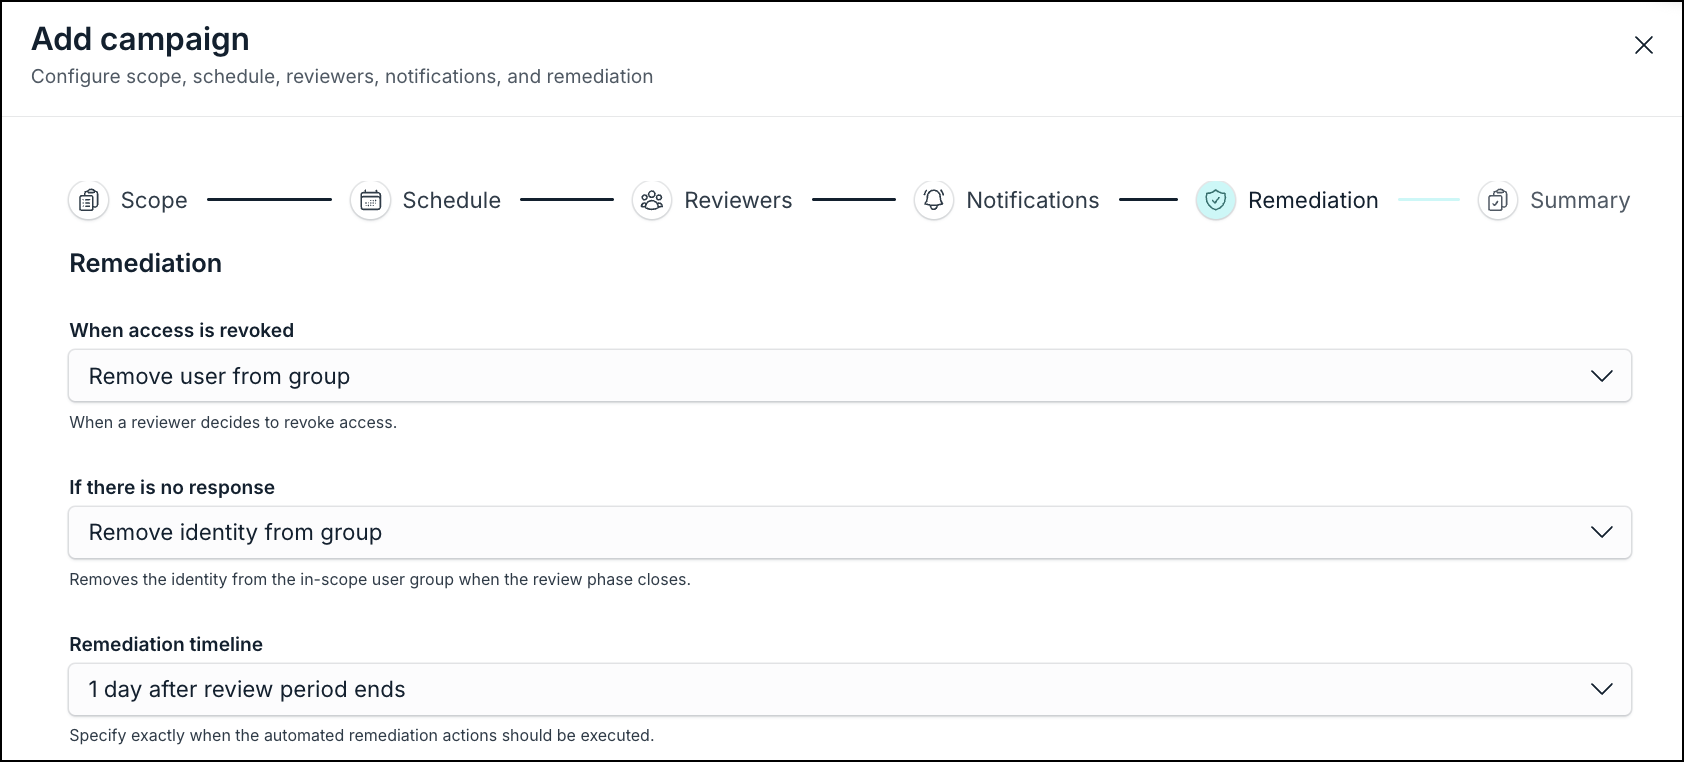Click helper text 'When a reviewer decides to revoke access.'
Viewport: 1684px width, 762px height.
point(233,422)
